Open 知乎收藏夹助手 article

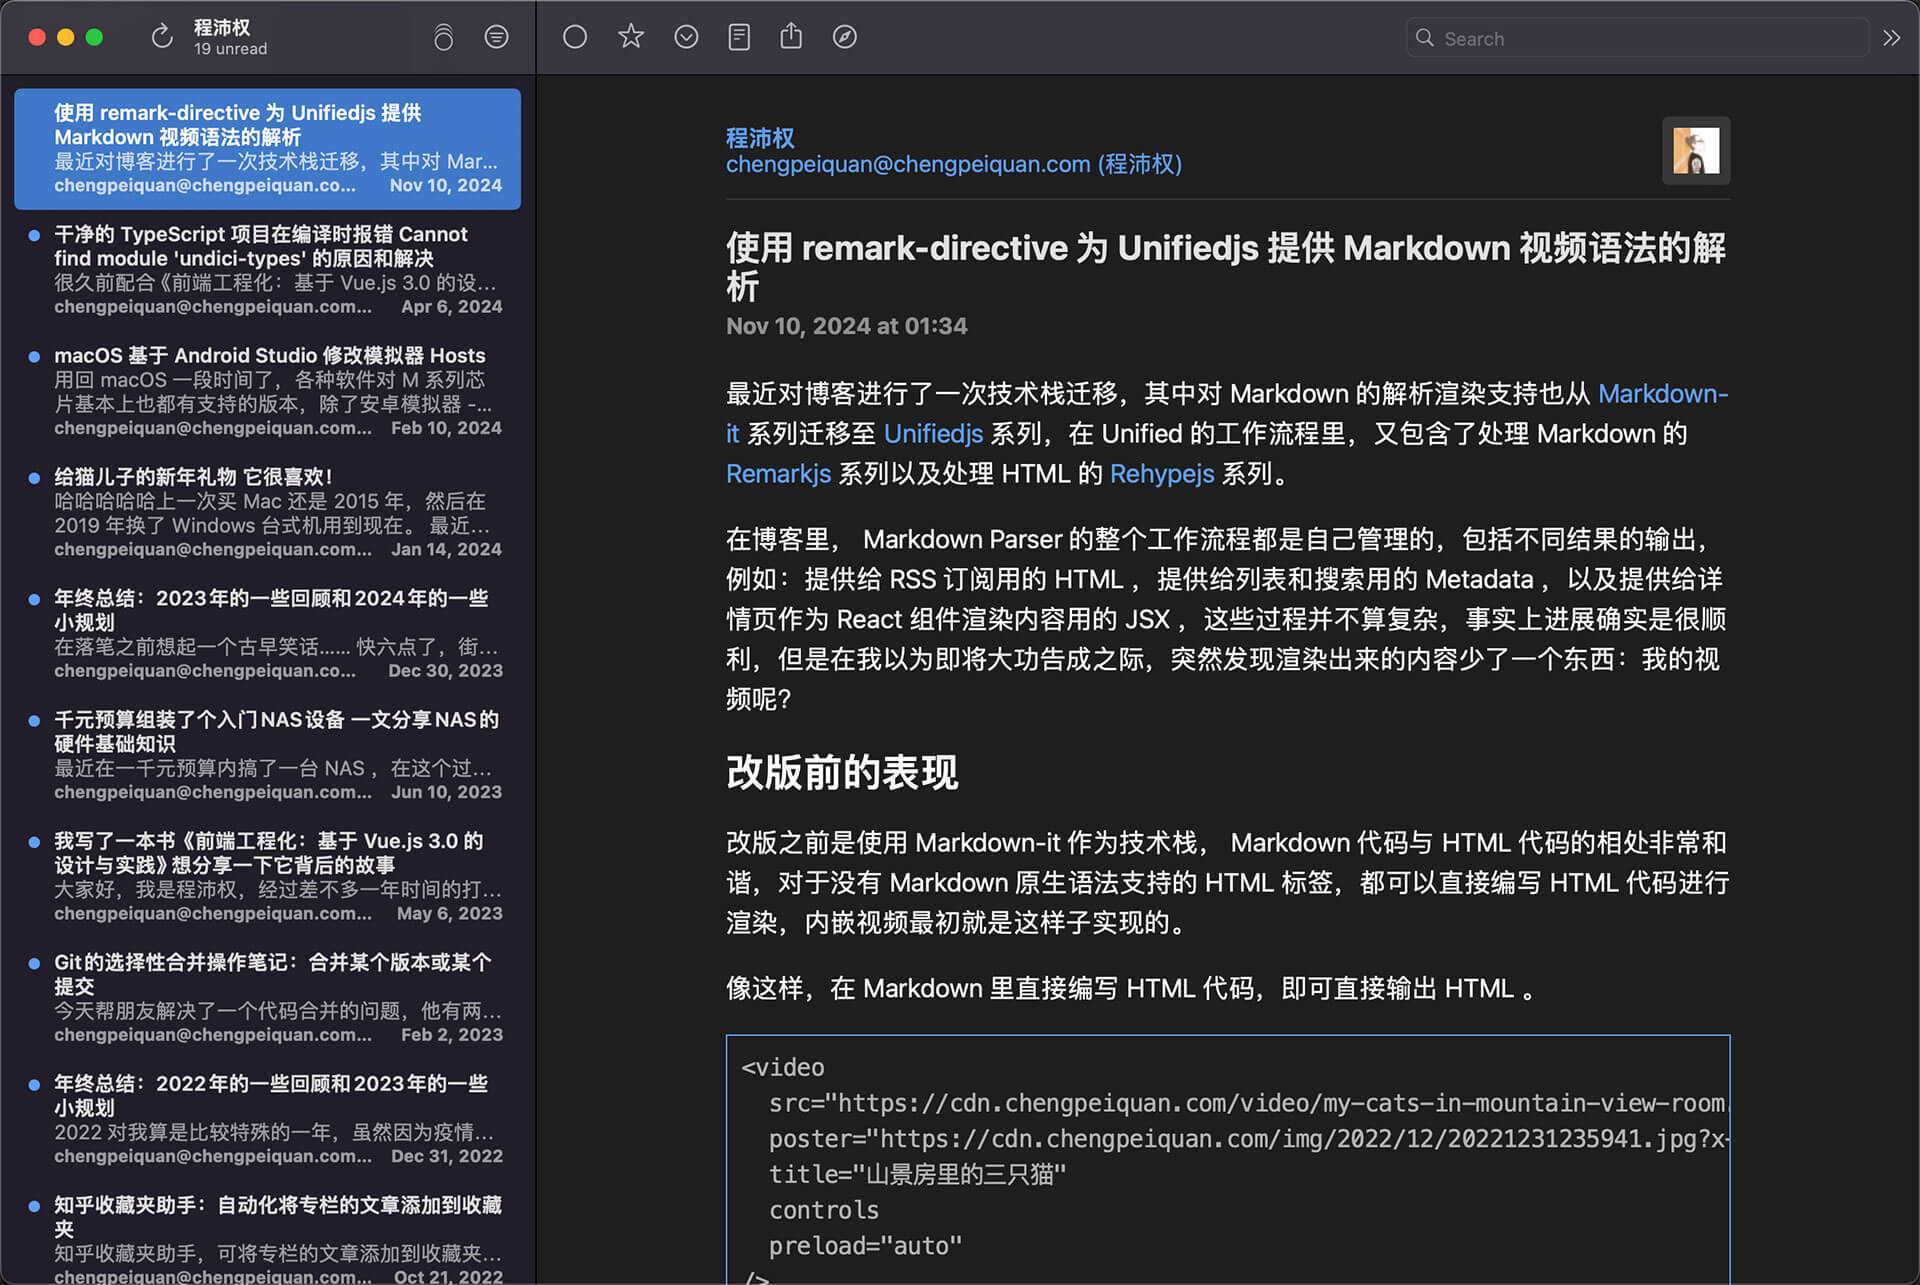267,1235
